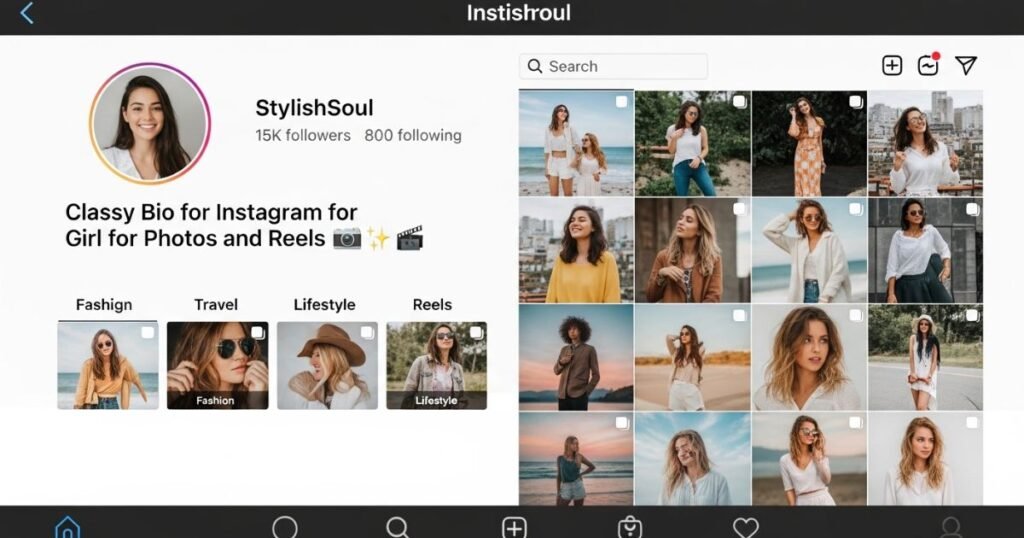Open bottom-row post of woman on white background
1024x538 pixels.
[x=925, y=458]
